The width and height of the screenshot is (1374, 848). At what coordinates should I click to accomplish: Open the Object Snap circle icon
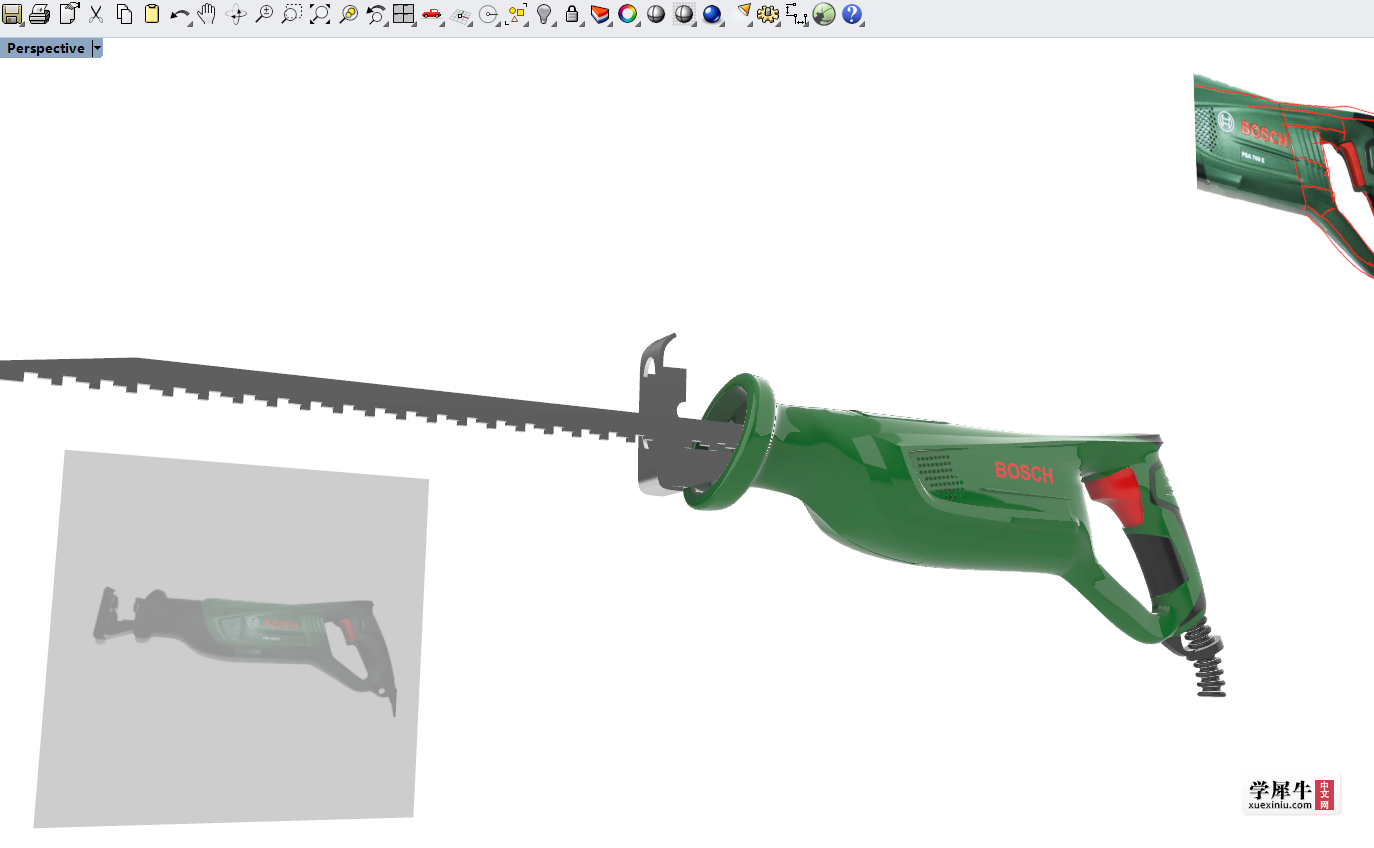(488, 14)
